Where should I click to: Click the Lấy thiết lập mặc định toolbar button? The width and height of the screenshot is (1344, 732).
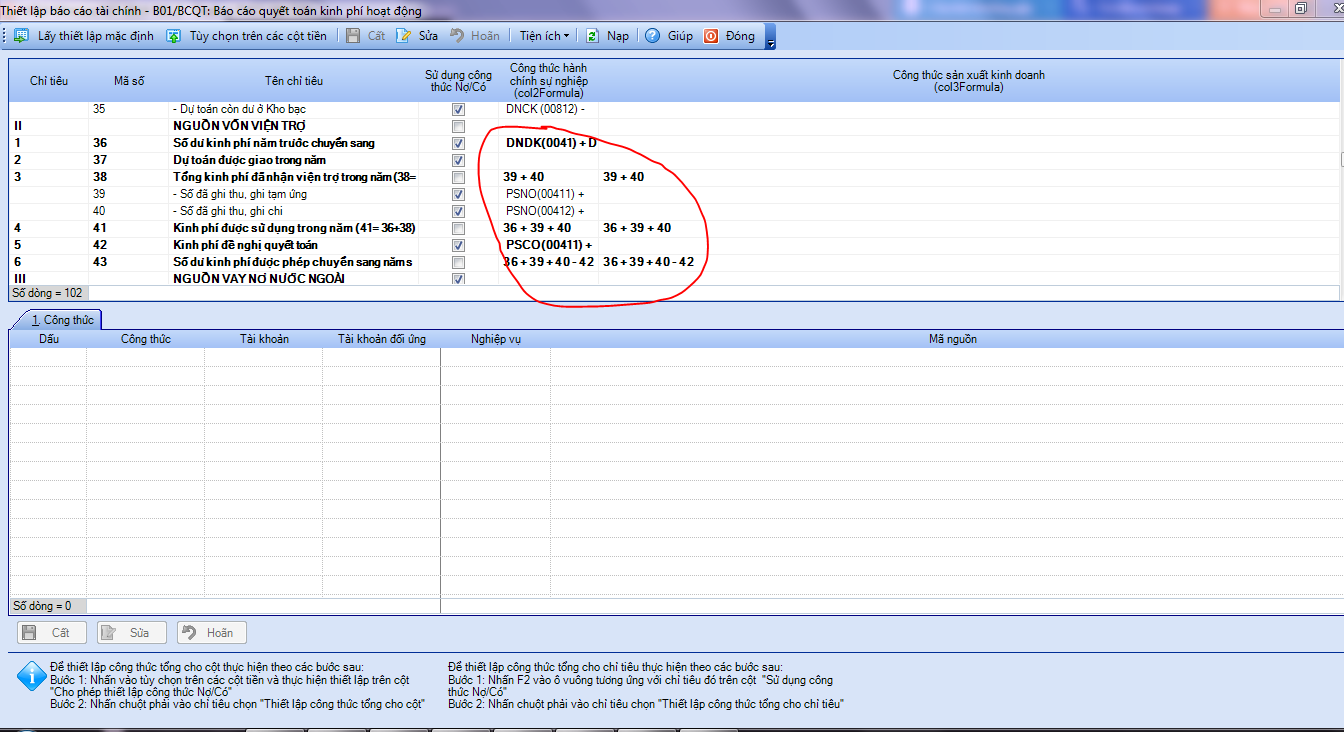point(84,36)
